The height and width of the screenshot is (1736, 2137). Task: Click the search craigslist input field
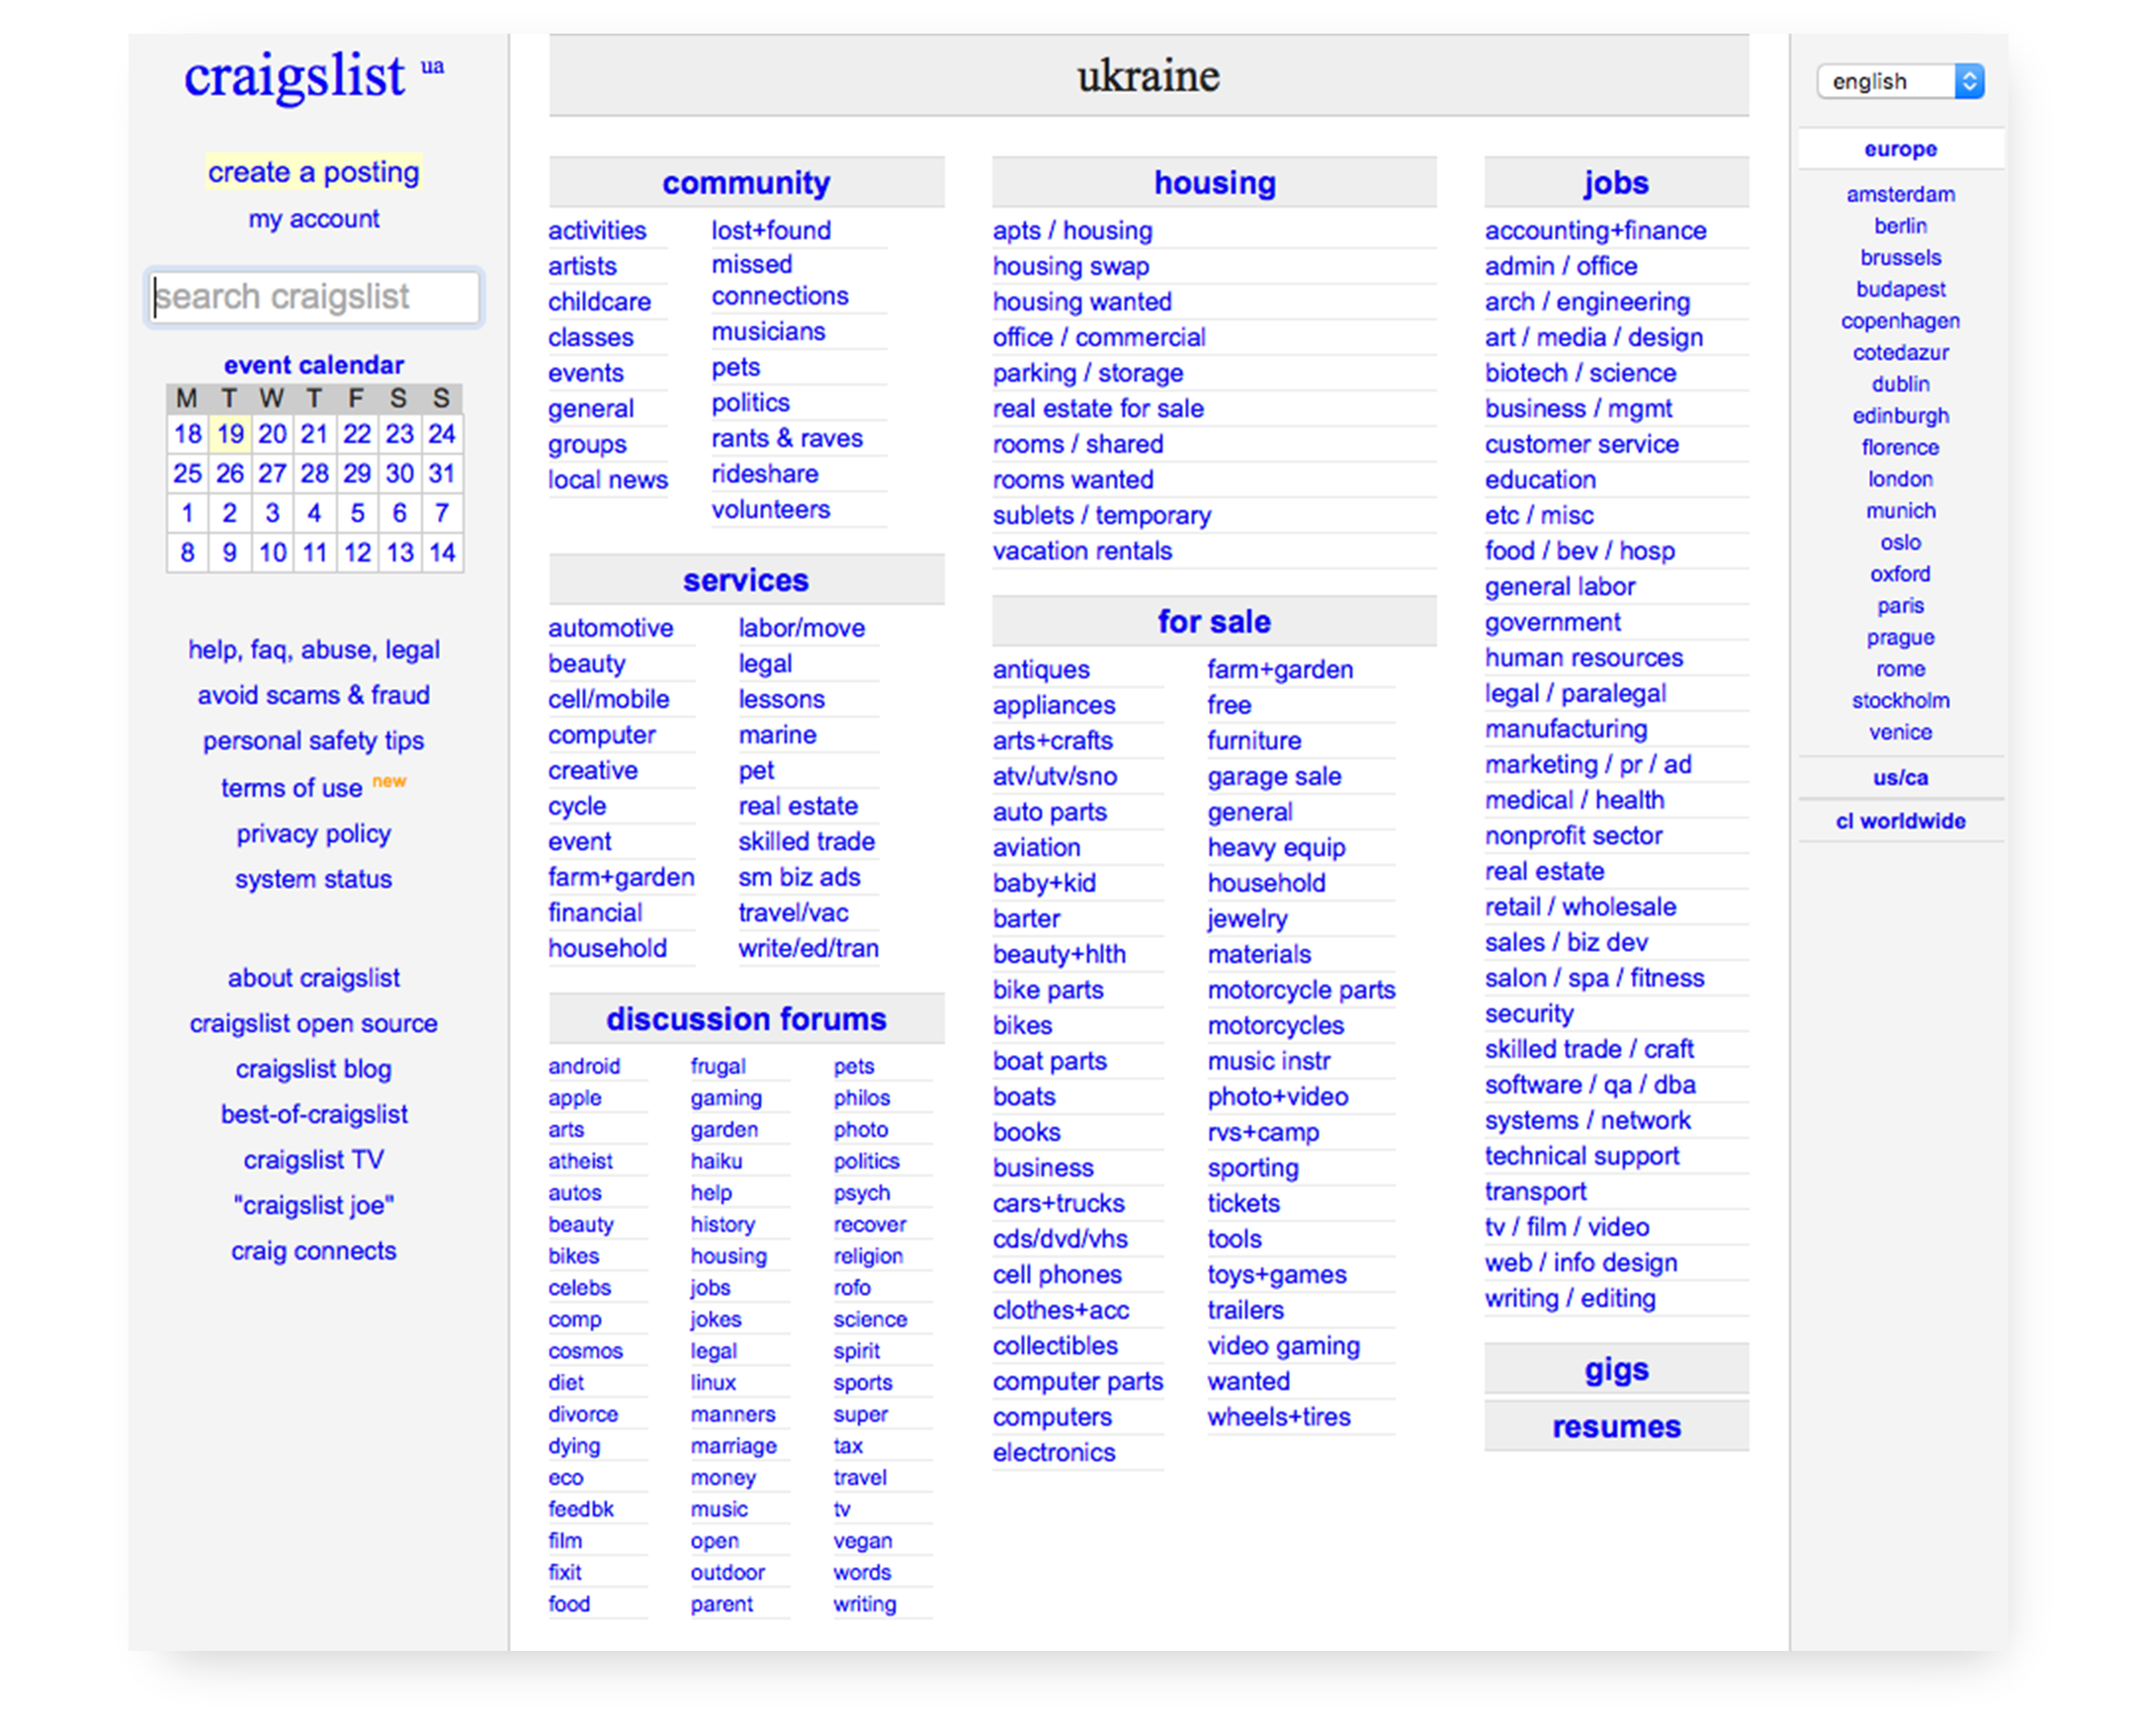click(313, 297)
